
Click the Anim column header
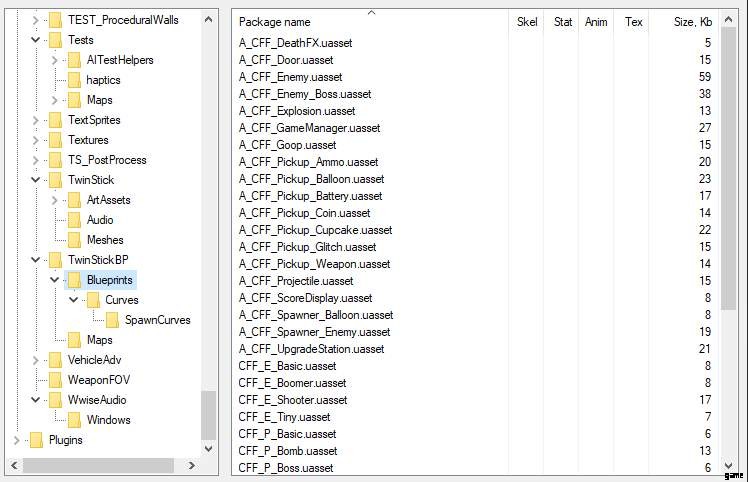(596, 22)
